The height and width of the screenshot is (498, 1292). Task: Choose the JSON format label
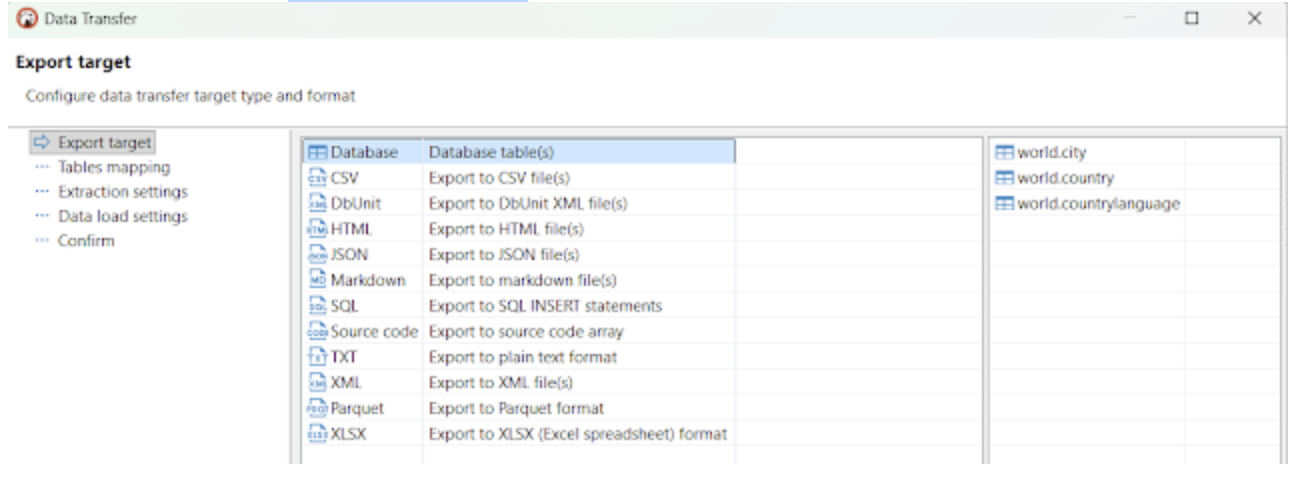[x=349, y=255]
